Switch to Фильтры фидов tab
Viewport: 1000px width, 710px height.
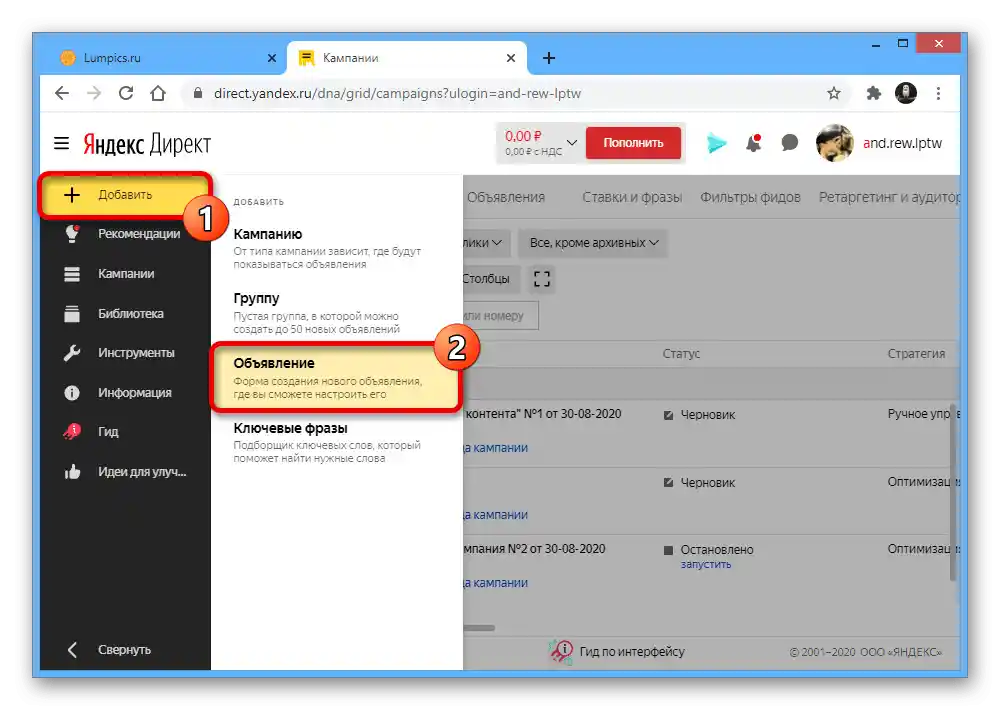[750, 197]
